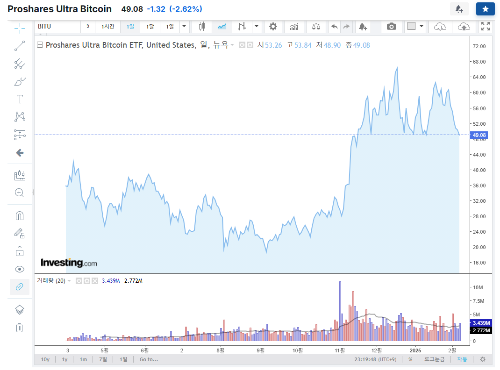Click first small icon in volume legend

79,281
